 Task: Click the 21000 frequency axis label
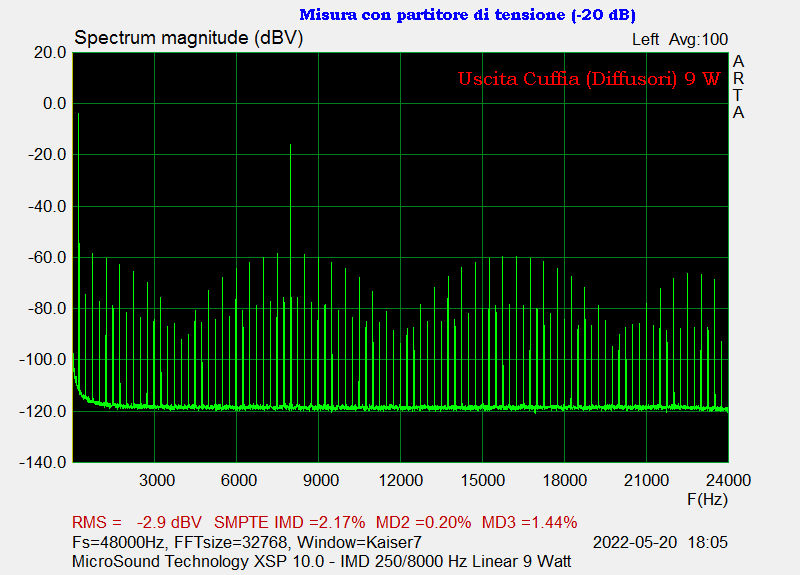pyautogui.click(x=646, y=480)
